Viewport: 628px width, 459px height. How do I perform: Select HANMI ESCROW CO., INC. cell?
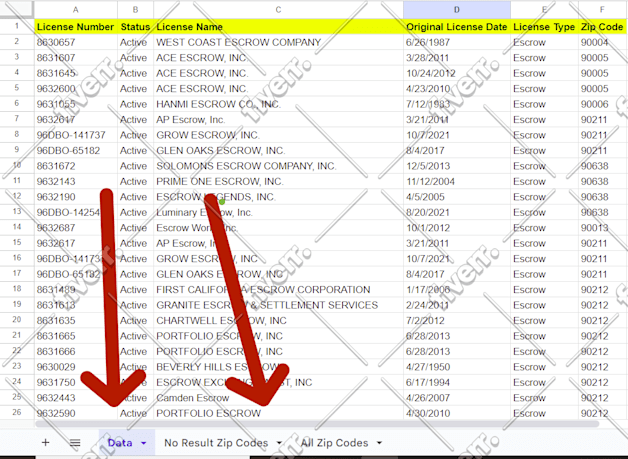278,104
